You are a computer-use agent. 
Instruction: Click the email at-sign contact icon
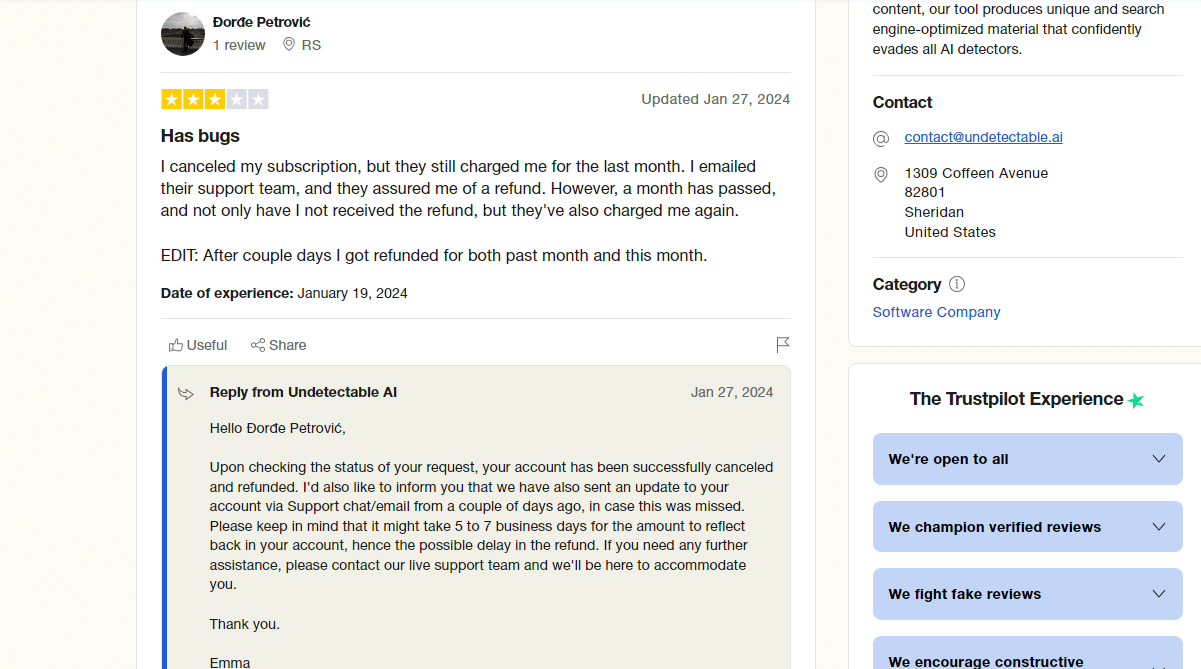(881, 138)
